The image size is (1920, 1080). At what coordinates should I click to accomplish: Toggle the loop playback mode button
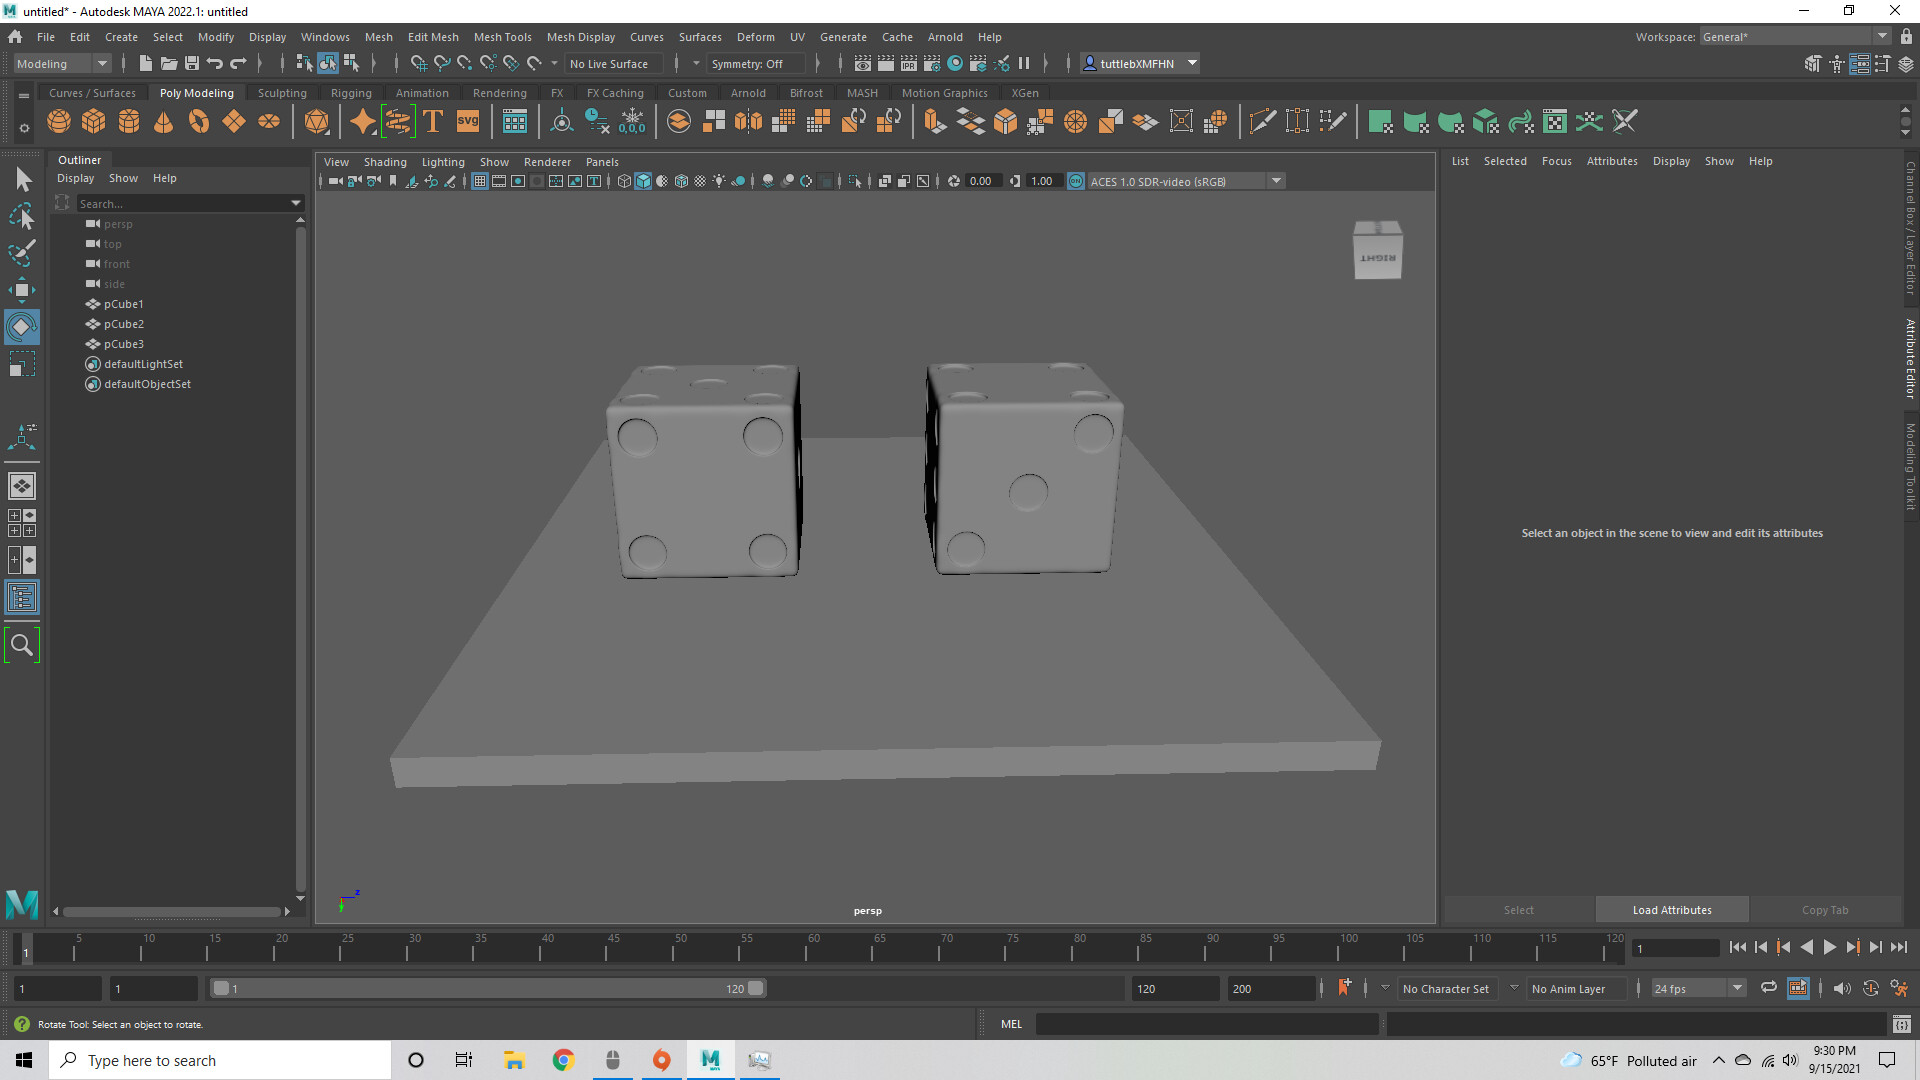point(1768,988)
